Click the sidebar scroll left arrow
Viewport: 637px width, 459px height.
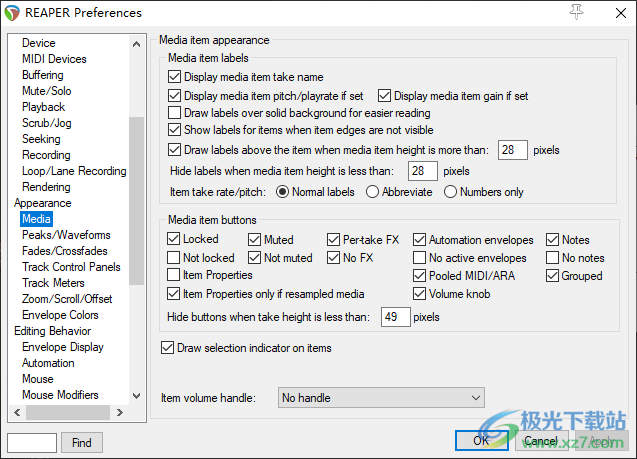point(15,412)
